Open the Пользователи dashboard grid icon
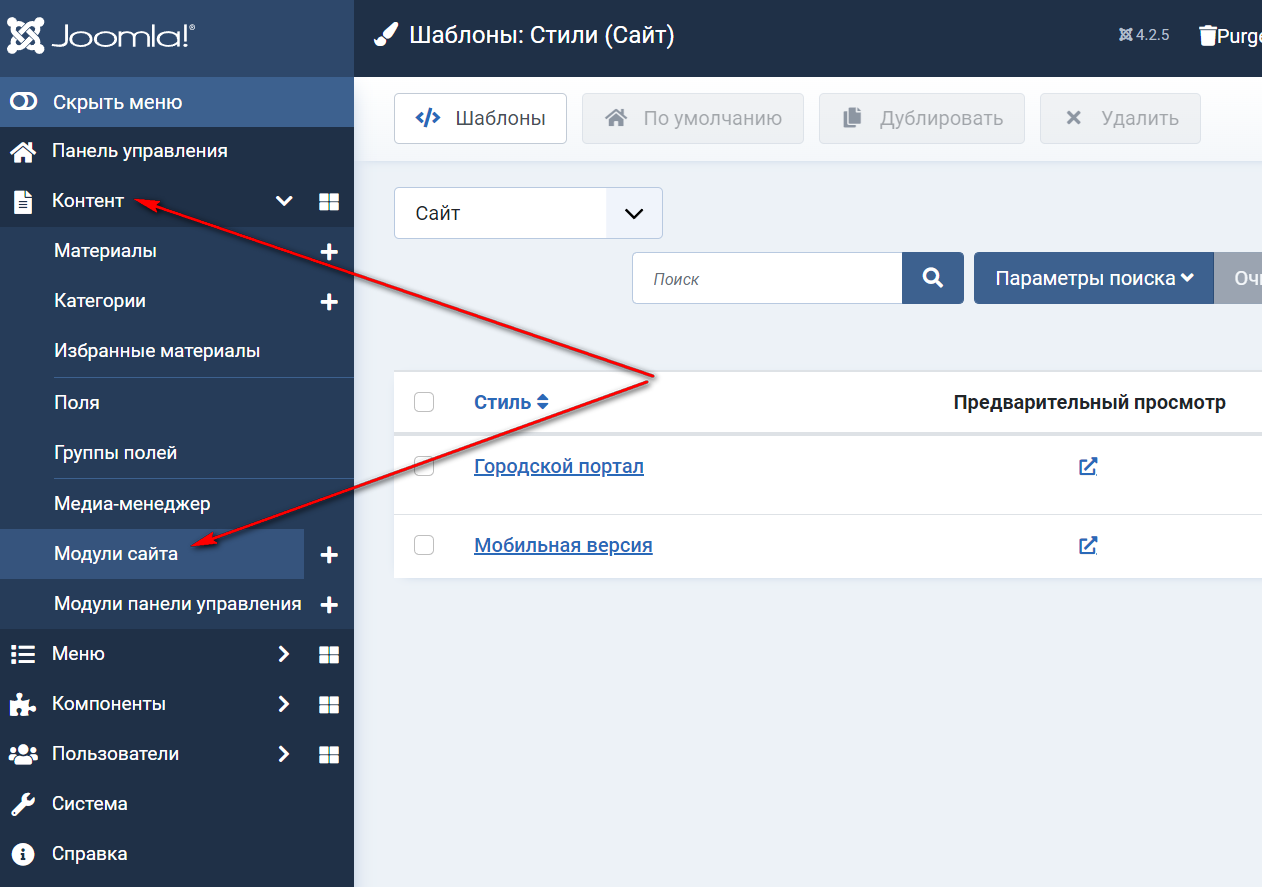The width and height of the screenshot is (1262, 887). pyautogui.click(x=329, y=755)
